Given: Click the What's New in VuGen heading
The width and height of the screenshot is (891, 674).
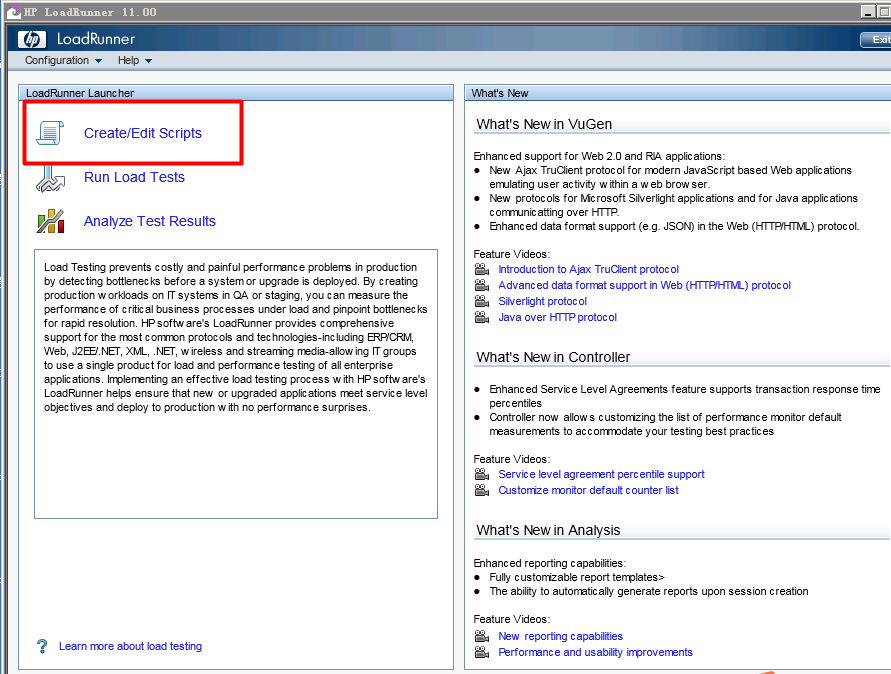Looking at the screenshot, I should pos(544,124).
